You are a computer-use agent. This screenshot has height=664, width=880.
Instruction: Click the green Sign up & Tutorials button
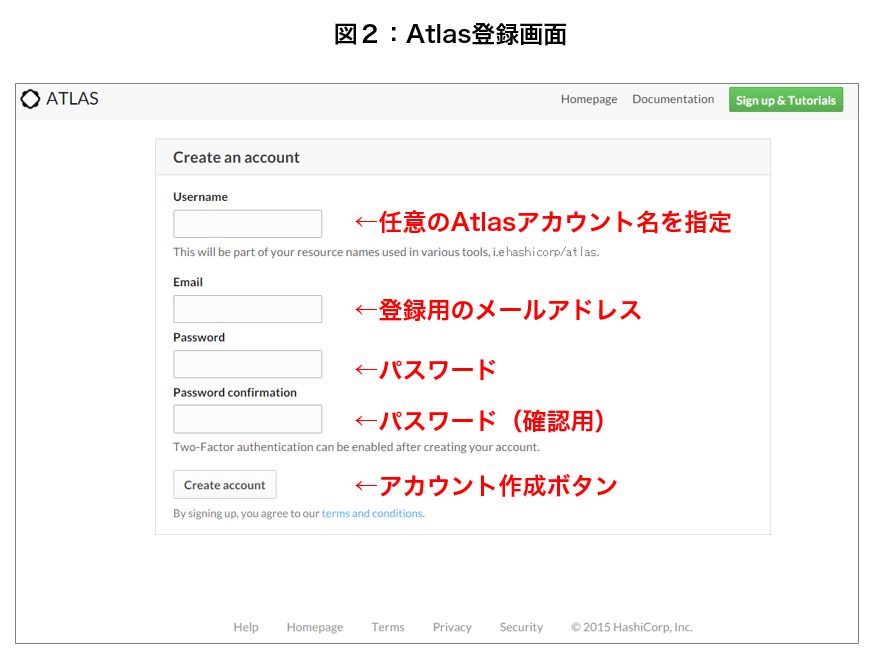(786, 99)
